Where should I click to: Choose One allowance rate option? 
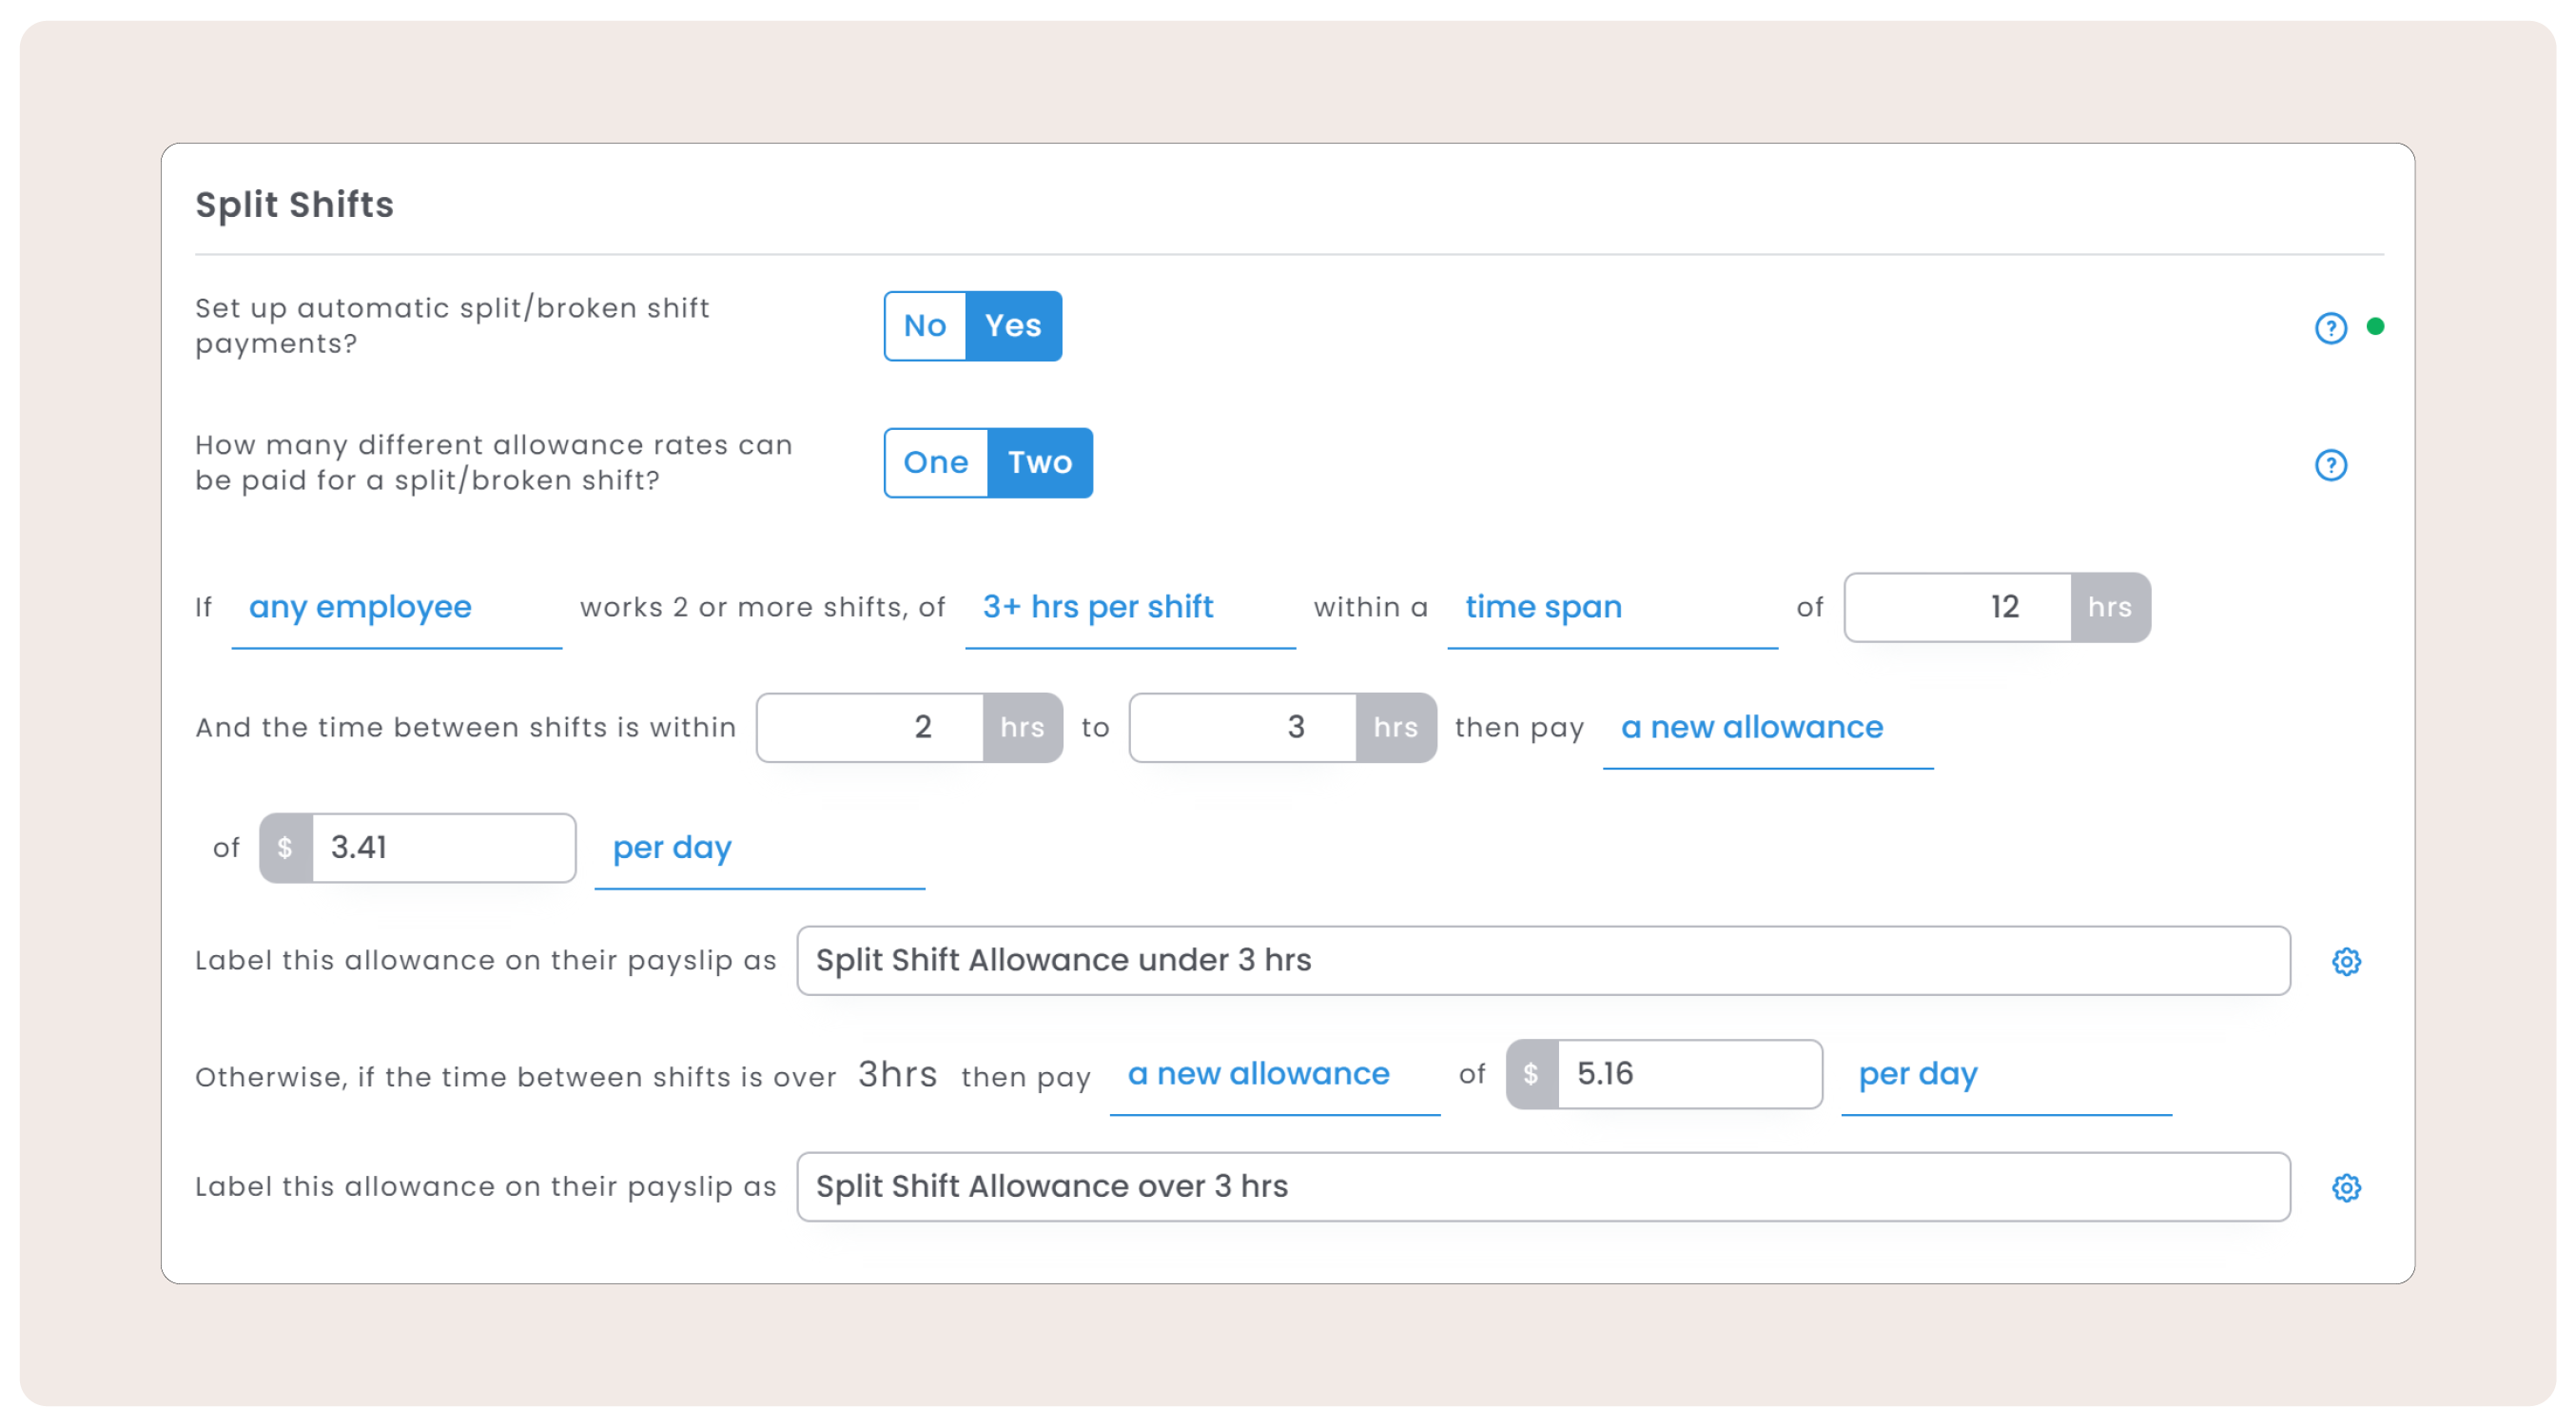pyautogui.click(x=936, y=463)
